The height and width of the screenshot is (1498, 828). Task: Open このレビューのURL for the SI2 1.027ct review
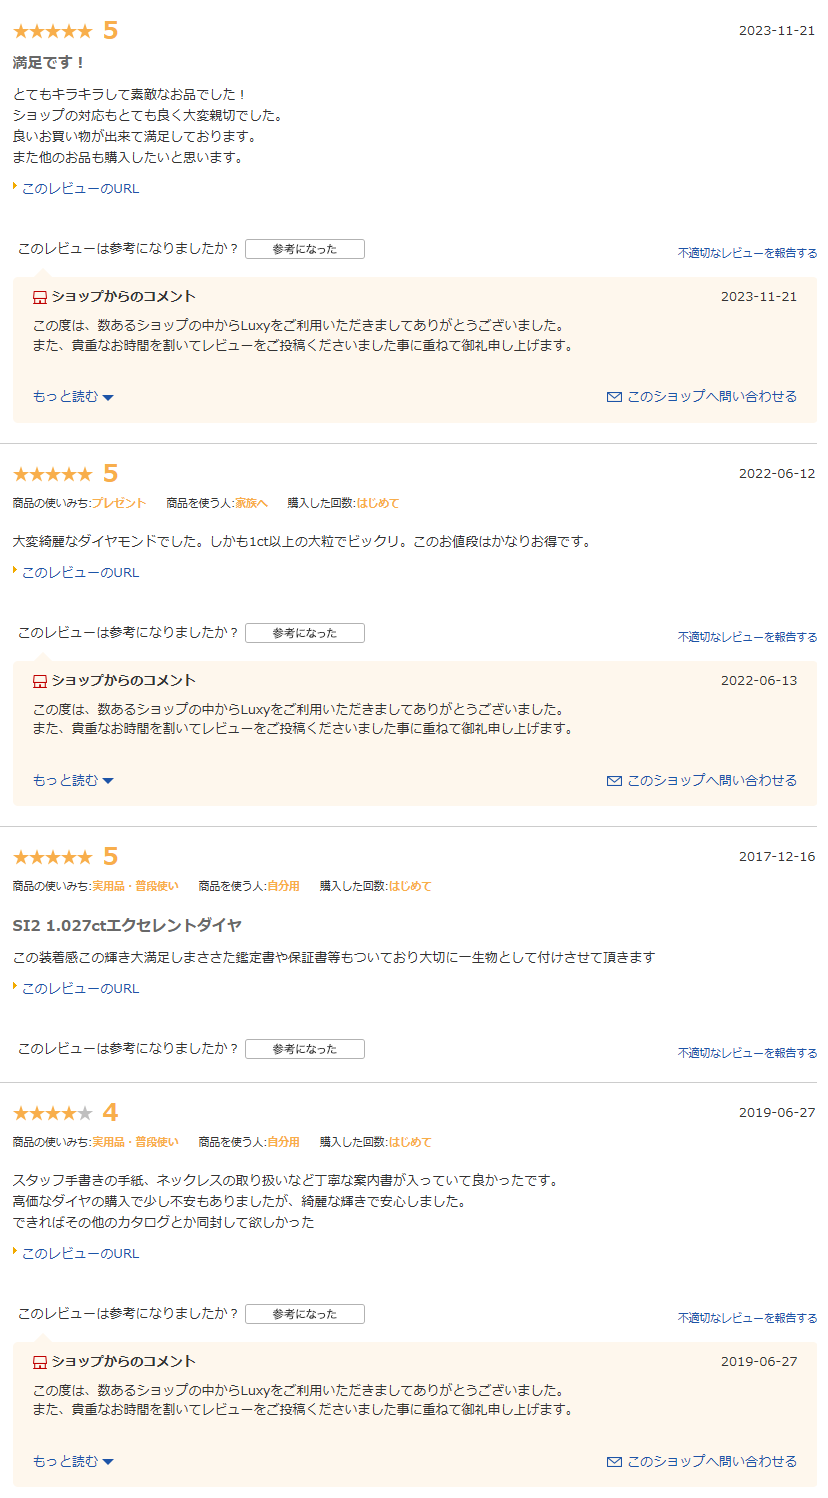80,988
